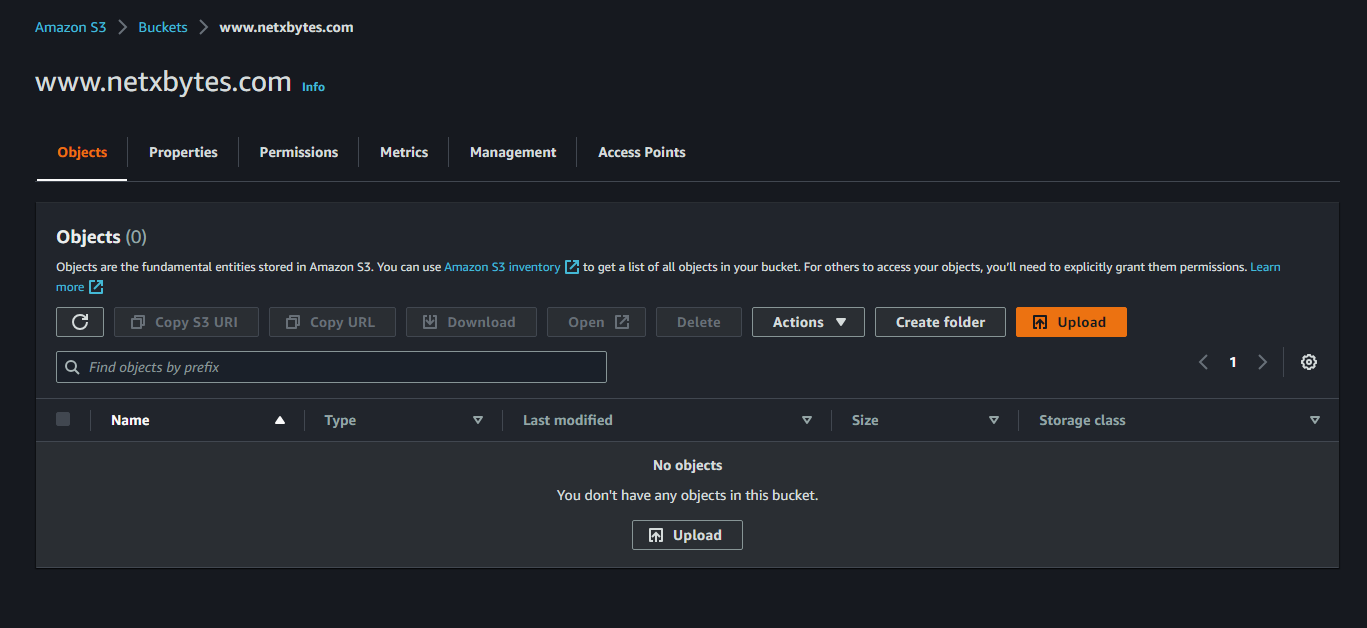The image size is (1367, 628).
Task: Click the refresh objects icon button
Action: tap(80, 322)
